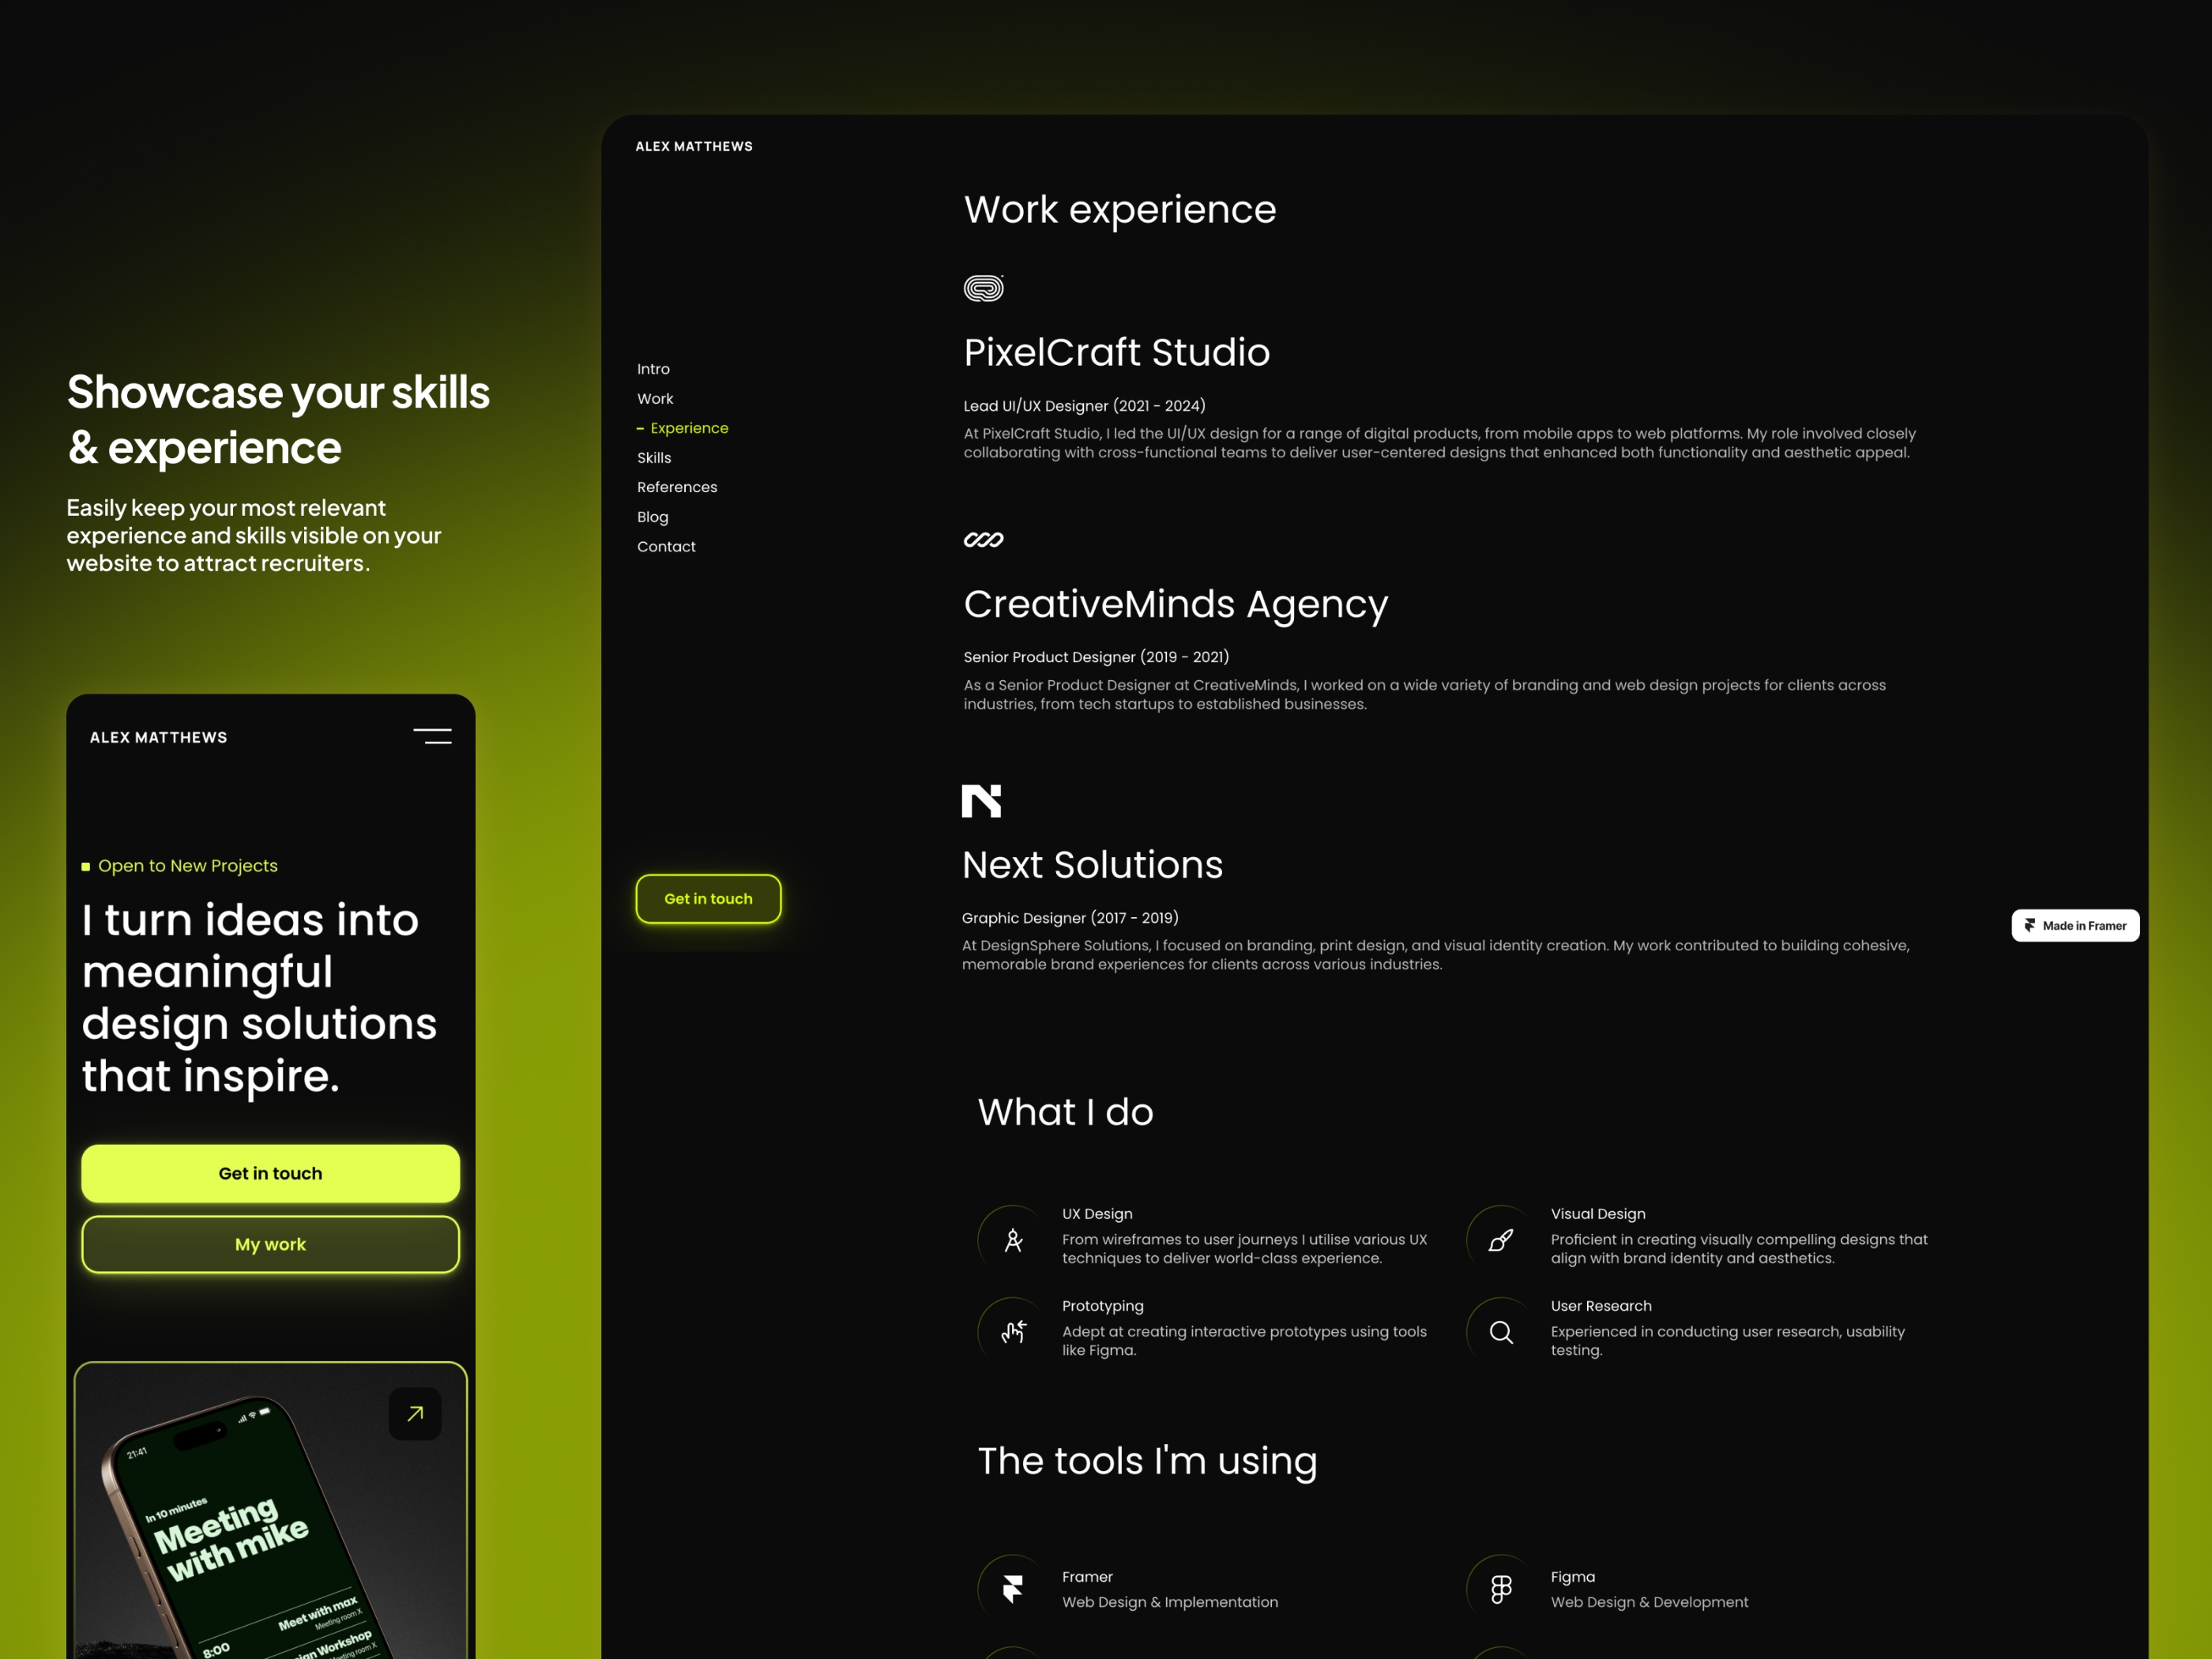
Task: Click the My work button on mobile preview
Action: tap(270, 1244)
